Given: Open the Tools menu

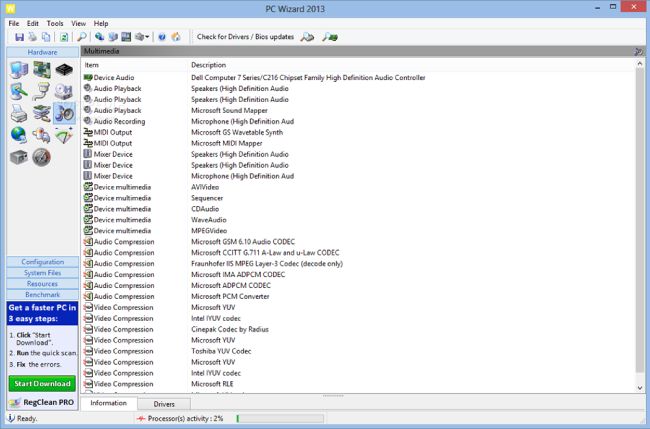Looking at the screenshot, I should click(55, 24).
